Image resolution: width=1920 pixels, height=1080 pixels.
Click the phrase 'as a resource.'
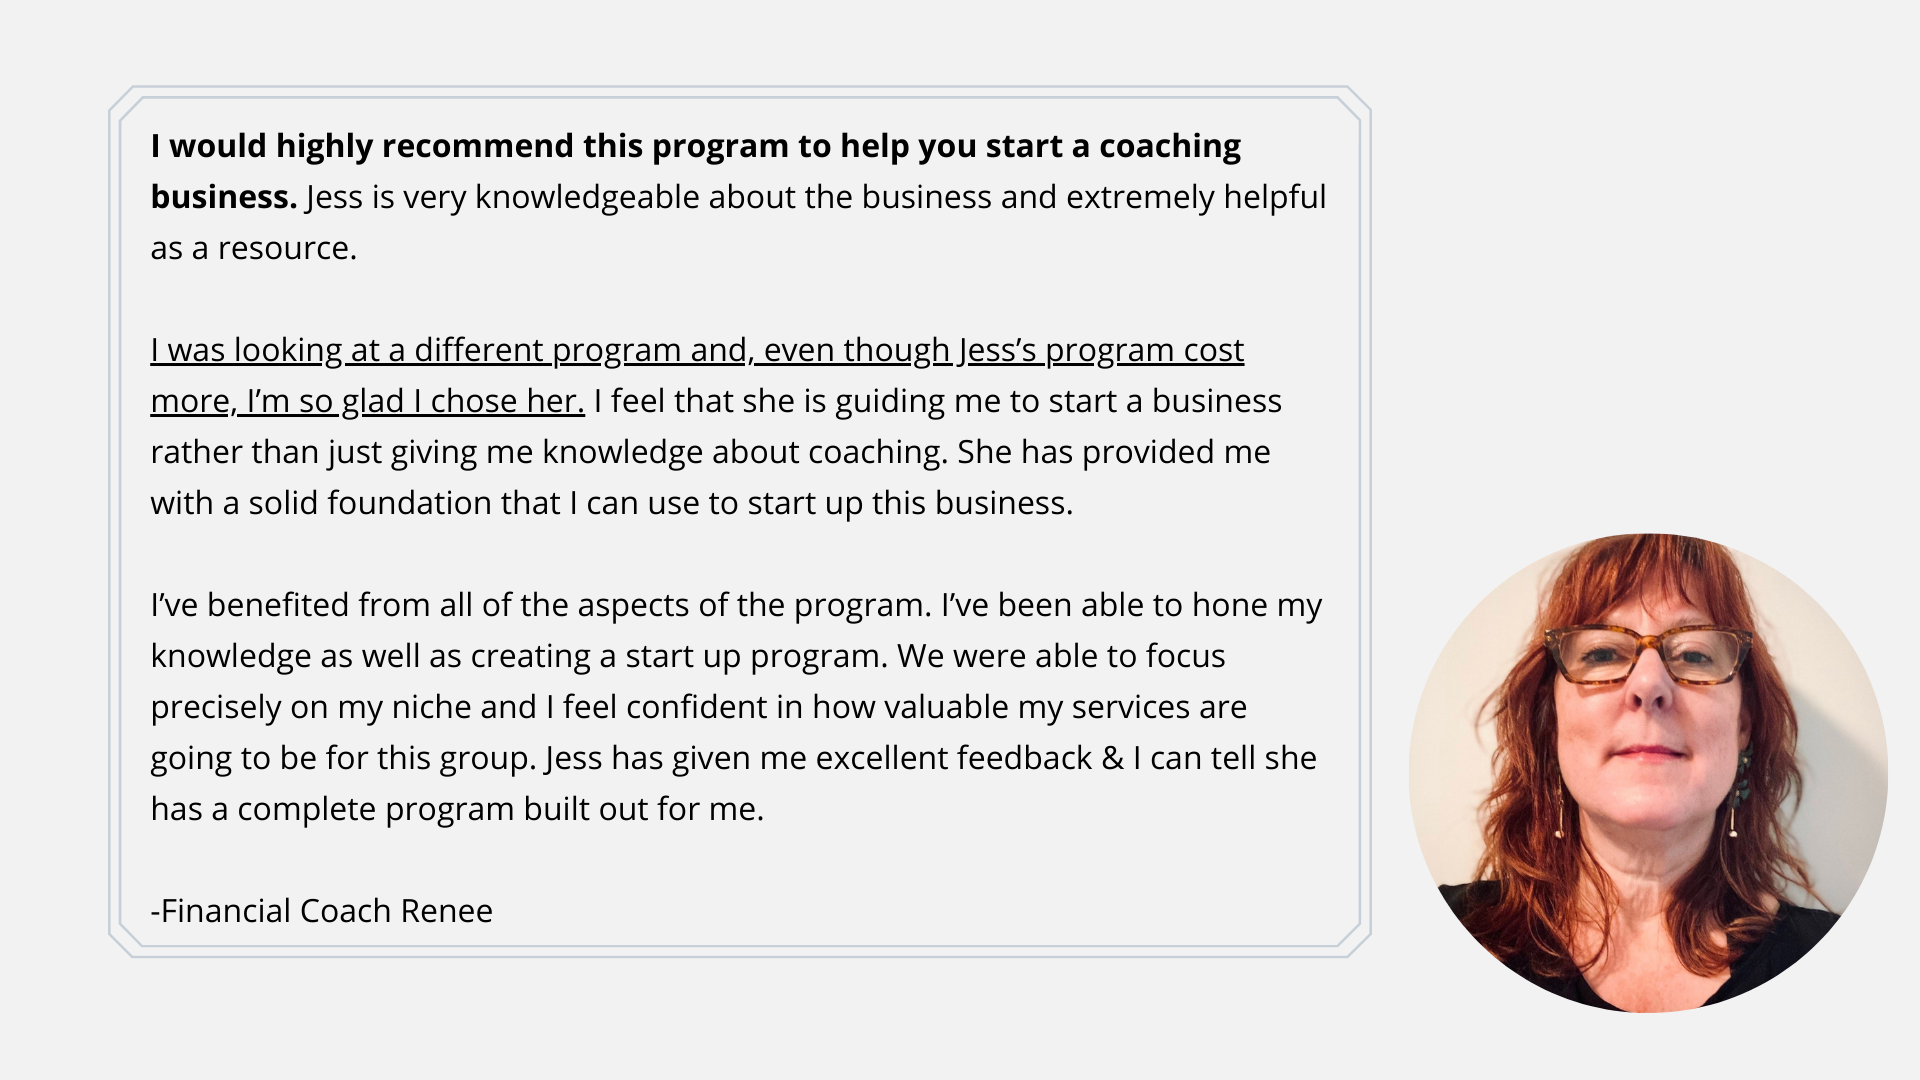(x=253, y=248)
